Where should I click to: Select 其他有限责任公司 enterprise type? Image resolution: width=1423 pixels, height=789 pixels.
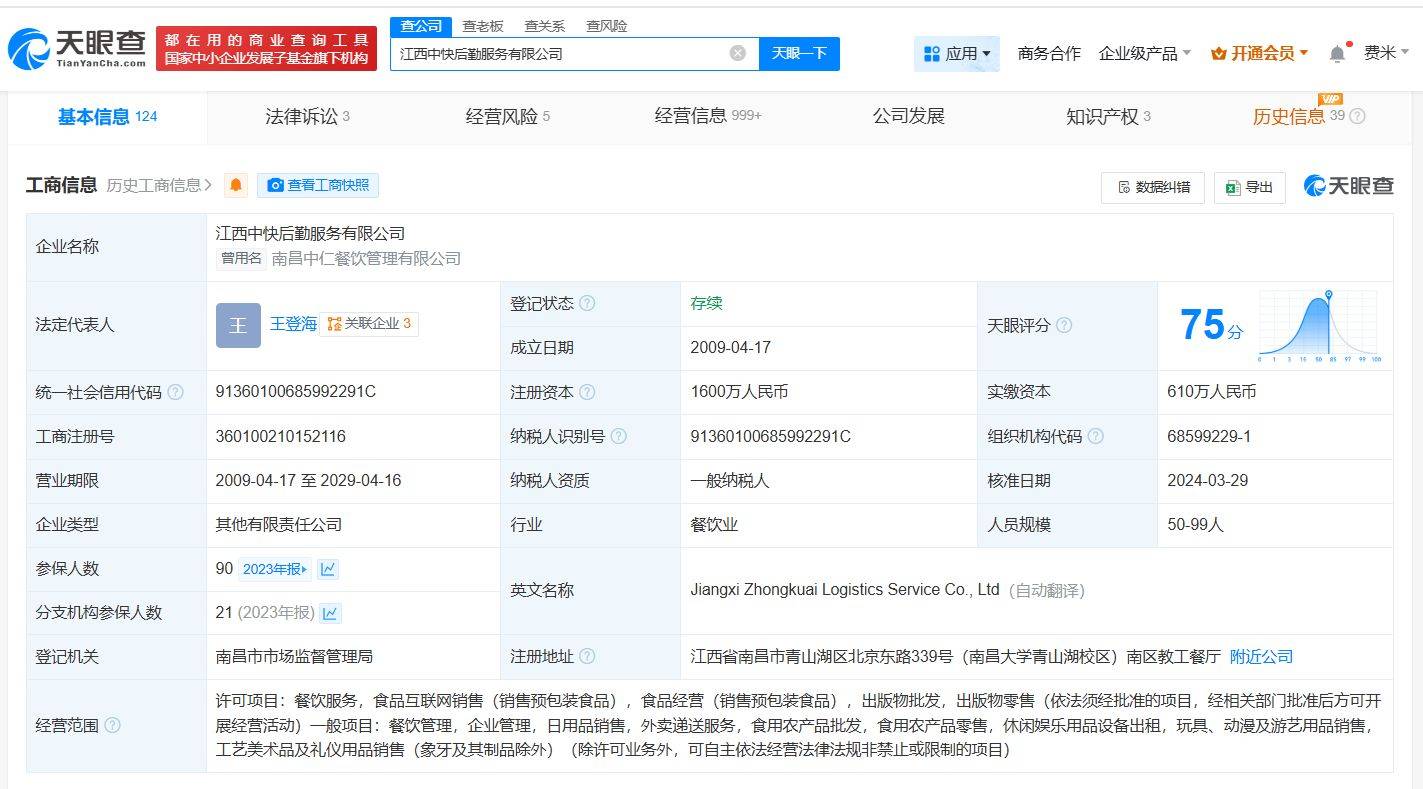tap(279, 524)
